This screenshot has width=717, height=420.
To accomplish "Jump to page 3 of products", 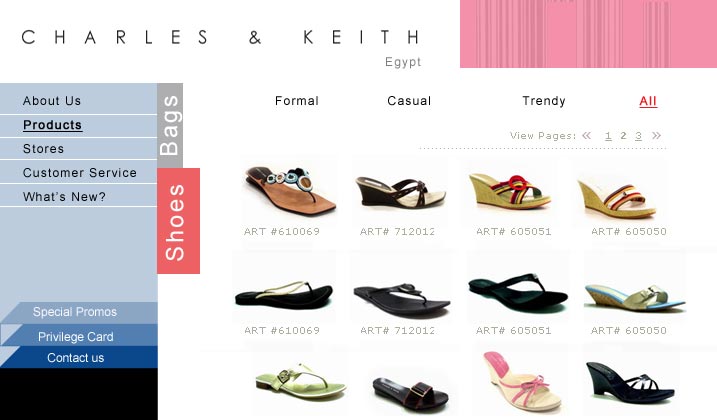I will tap(638, 136).
